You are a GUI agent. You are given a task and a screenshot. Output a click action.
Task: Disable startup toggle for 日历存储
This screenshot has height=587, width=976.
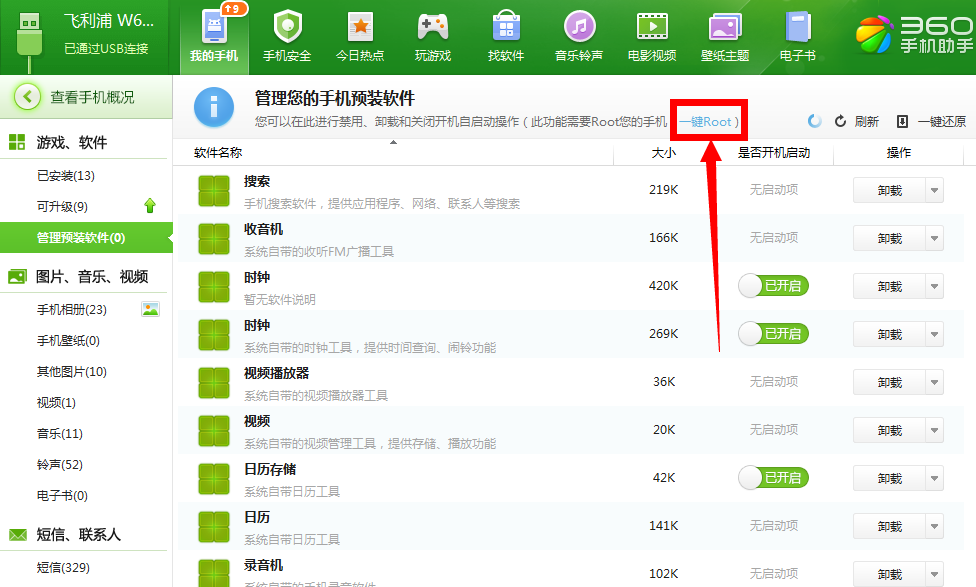click(773, 478)
